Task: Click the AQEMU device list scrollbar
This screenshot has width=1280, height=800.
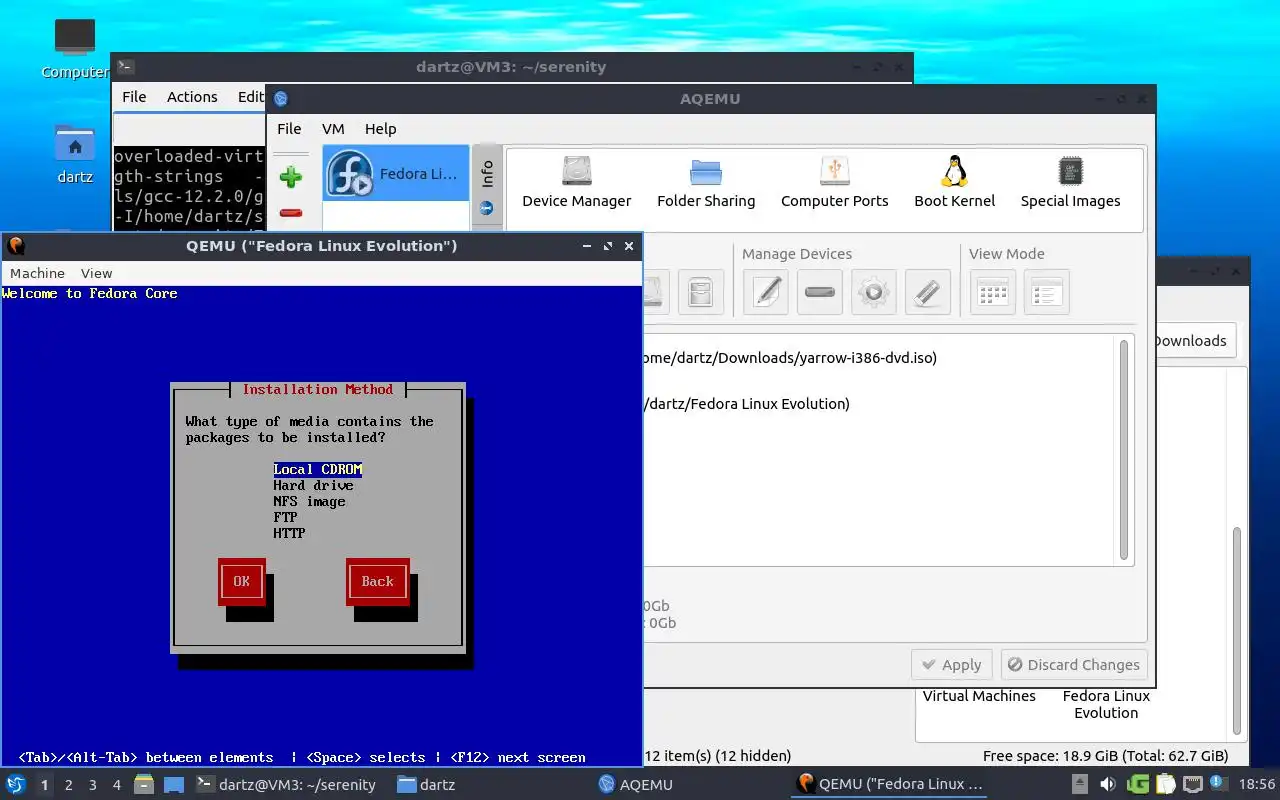Action: (x=1124, y=450)
